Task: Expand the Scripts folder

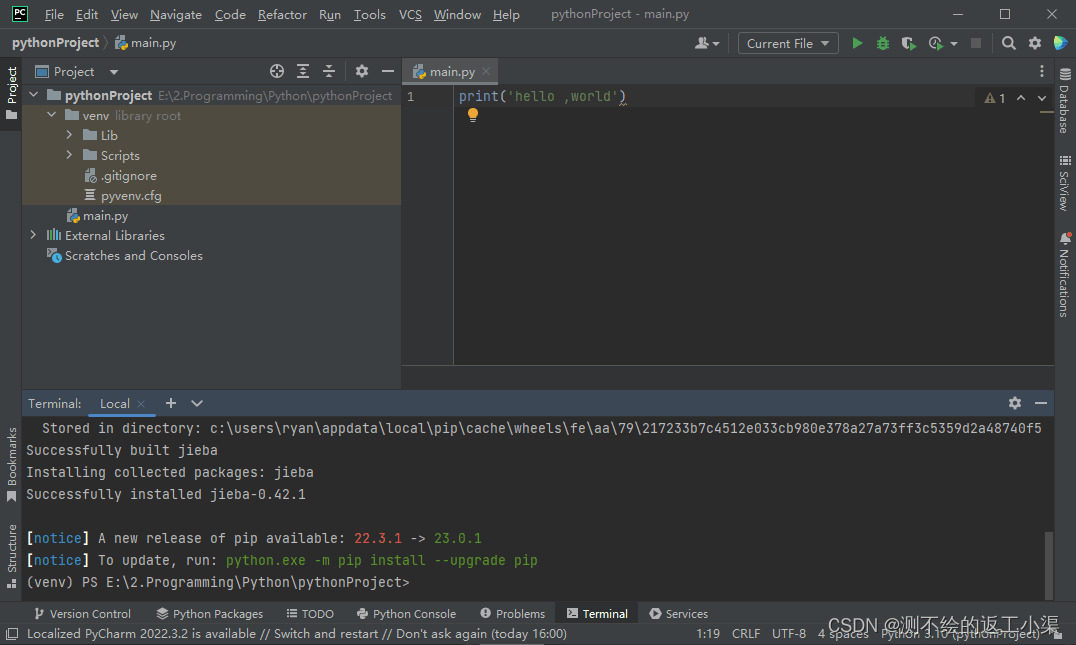Action: coord(69,154)
